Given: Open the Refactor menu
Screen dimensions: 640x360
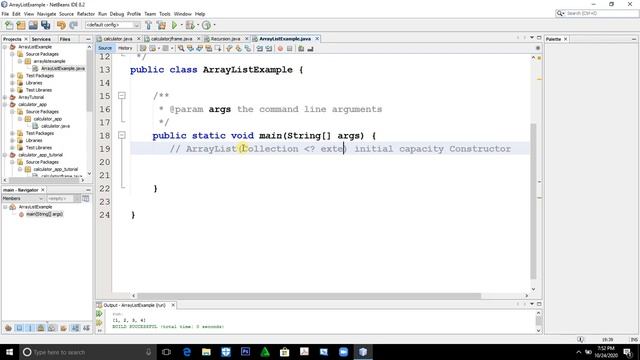Looking at the screenshot, I should (x=86, y=14).
